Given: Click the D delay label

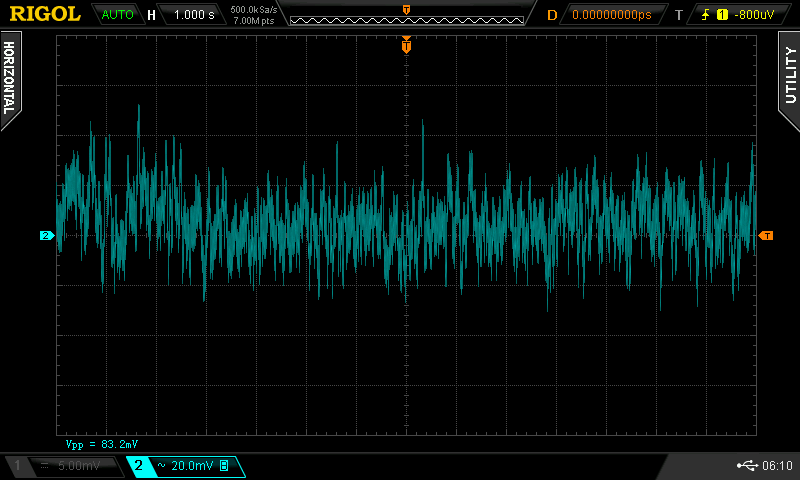Looking at the screenshot, I should click(x=552, y=15).
